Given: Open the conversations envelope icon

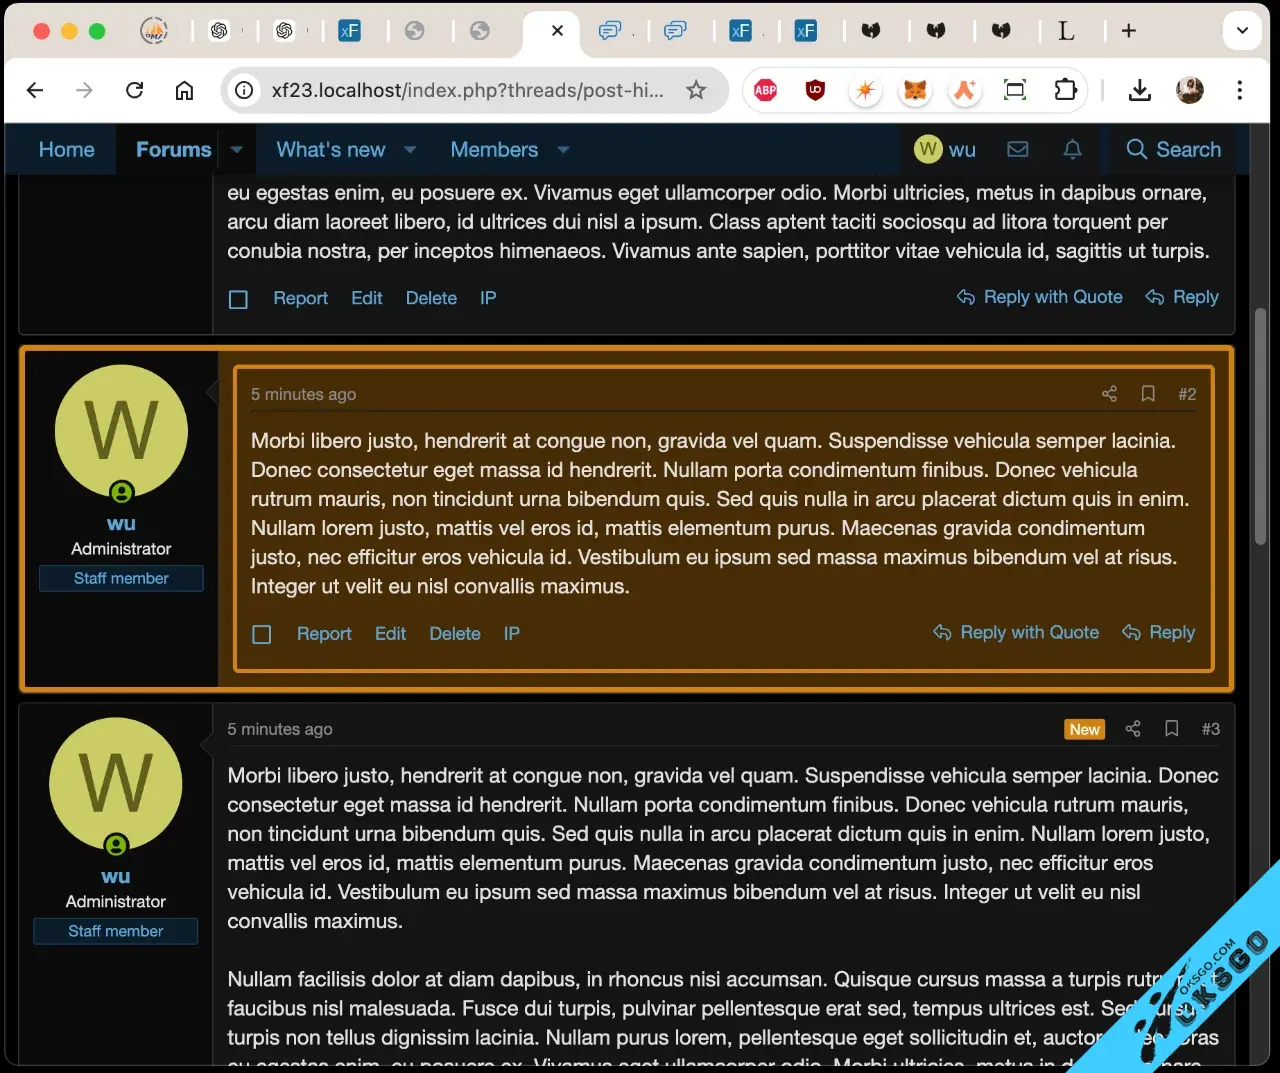Looking at the screenshot, I should tap(1018, 150).
